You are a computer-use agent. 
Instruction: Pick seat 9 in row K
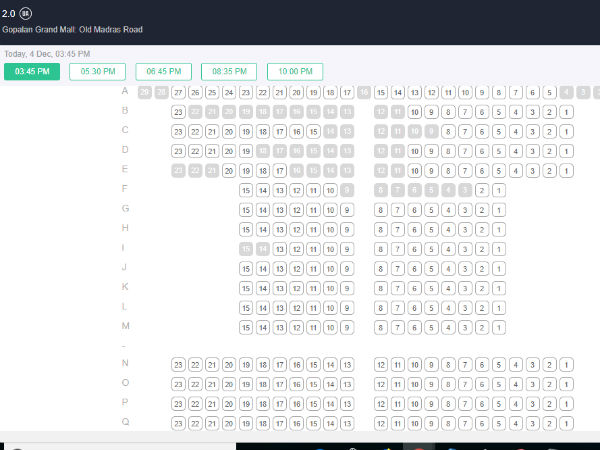point(347,287)
